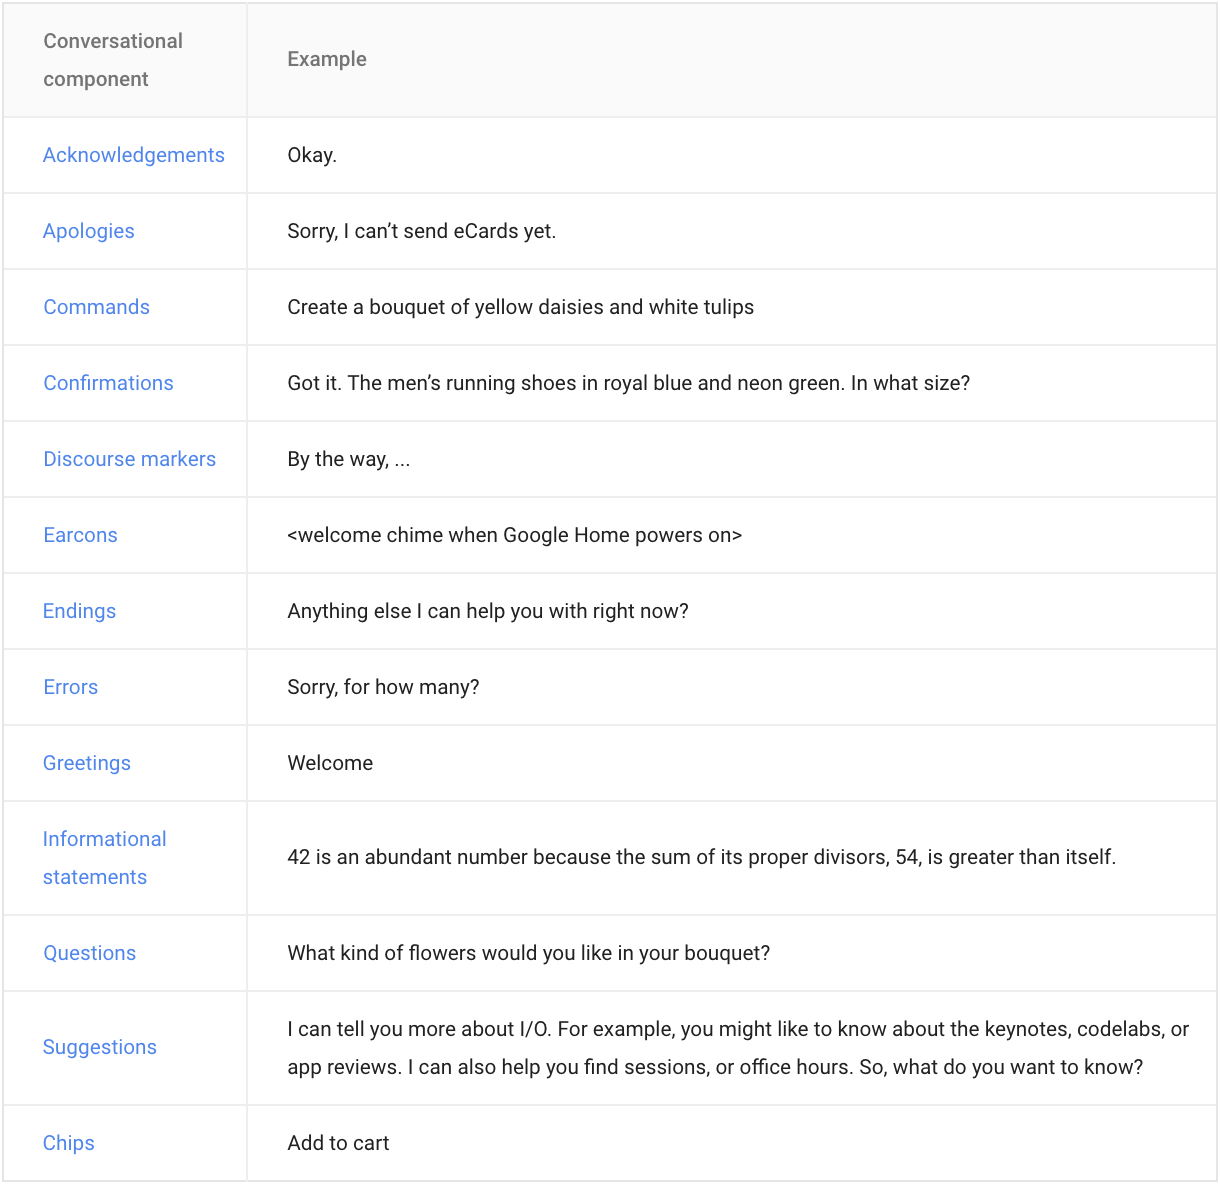Open the Earcons link

80,535
